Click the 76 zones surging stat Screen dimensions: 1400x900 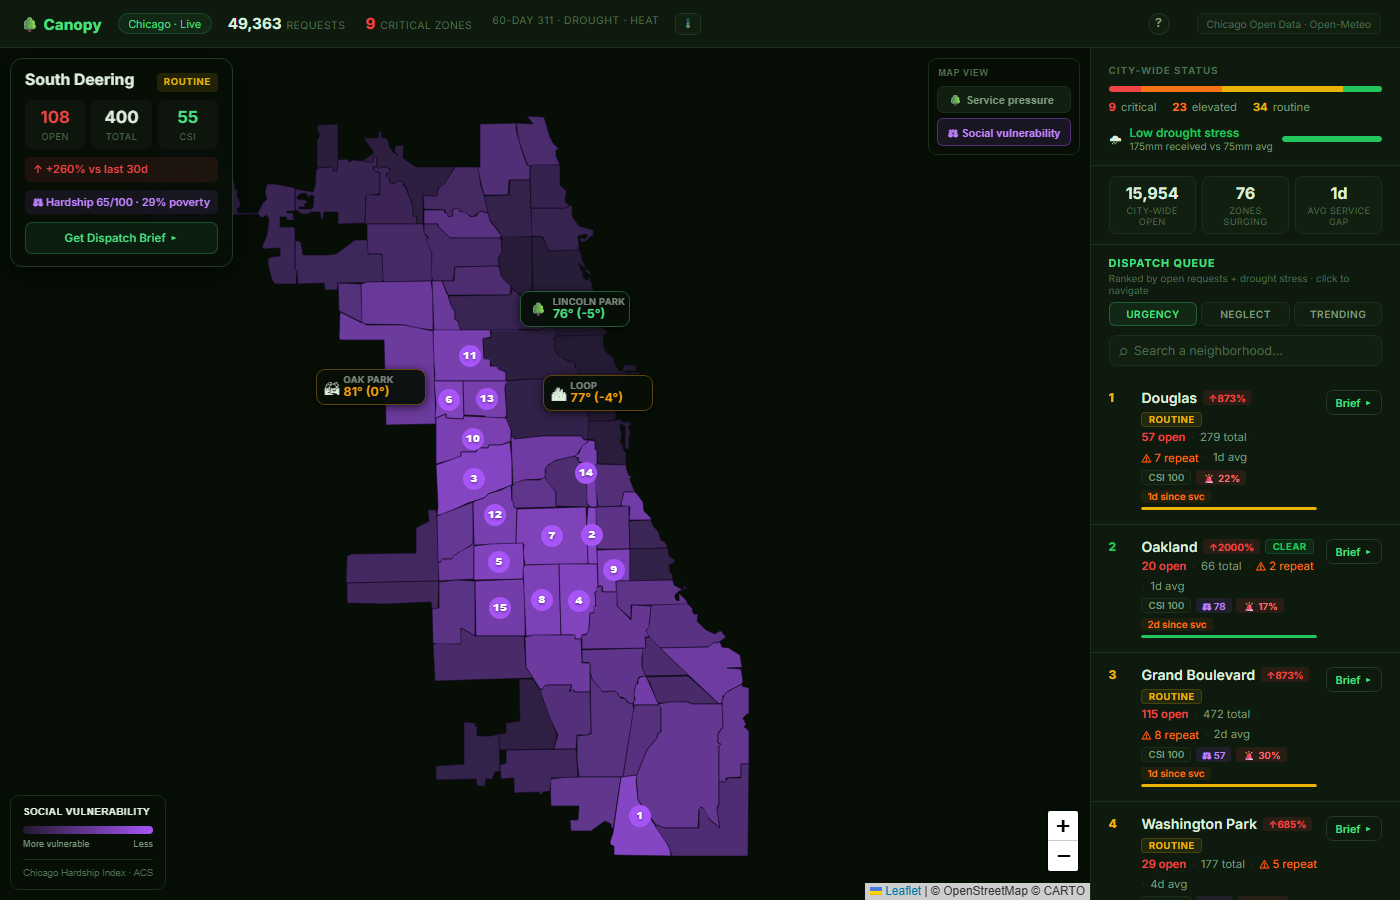(1245, 205)
